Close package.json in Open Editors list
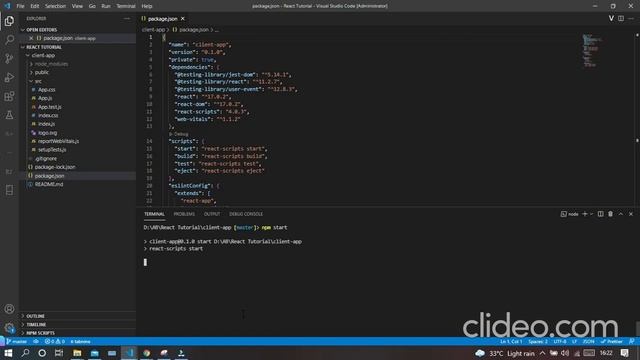Image resolution: width=640 pixels, height=360 pixels. point(31,38)
